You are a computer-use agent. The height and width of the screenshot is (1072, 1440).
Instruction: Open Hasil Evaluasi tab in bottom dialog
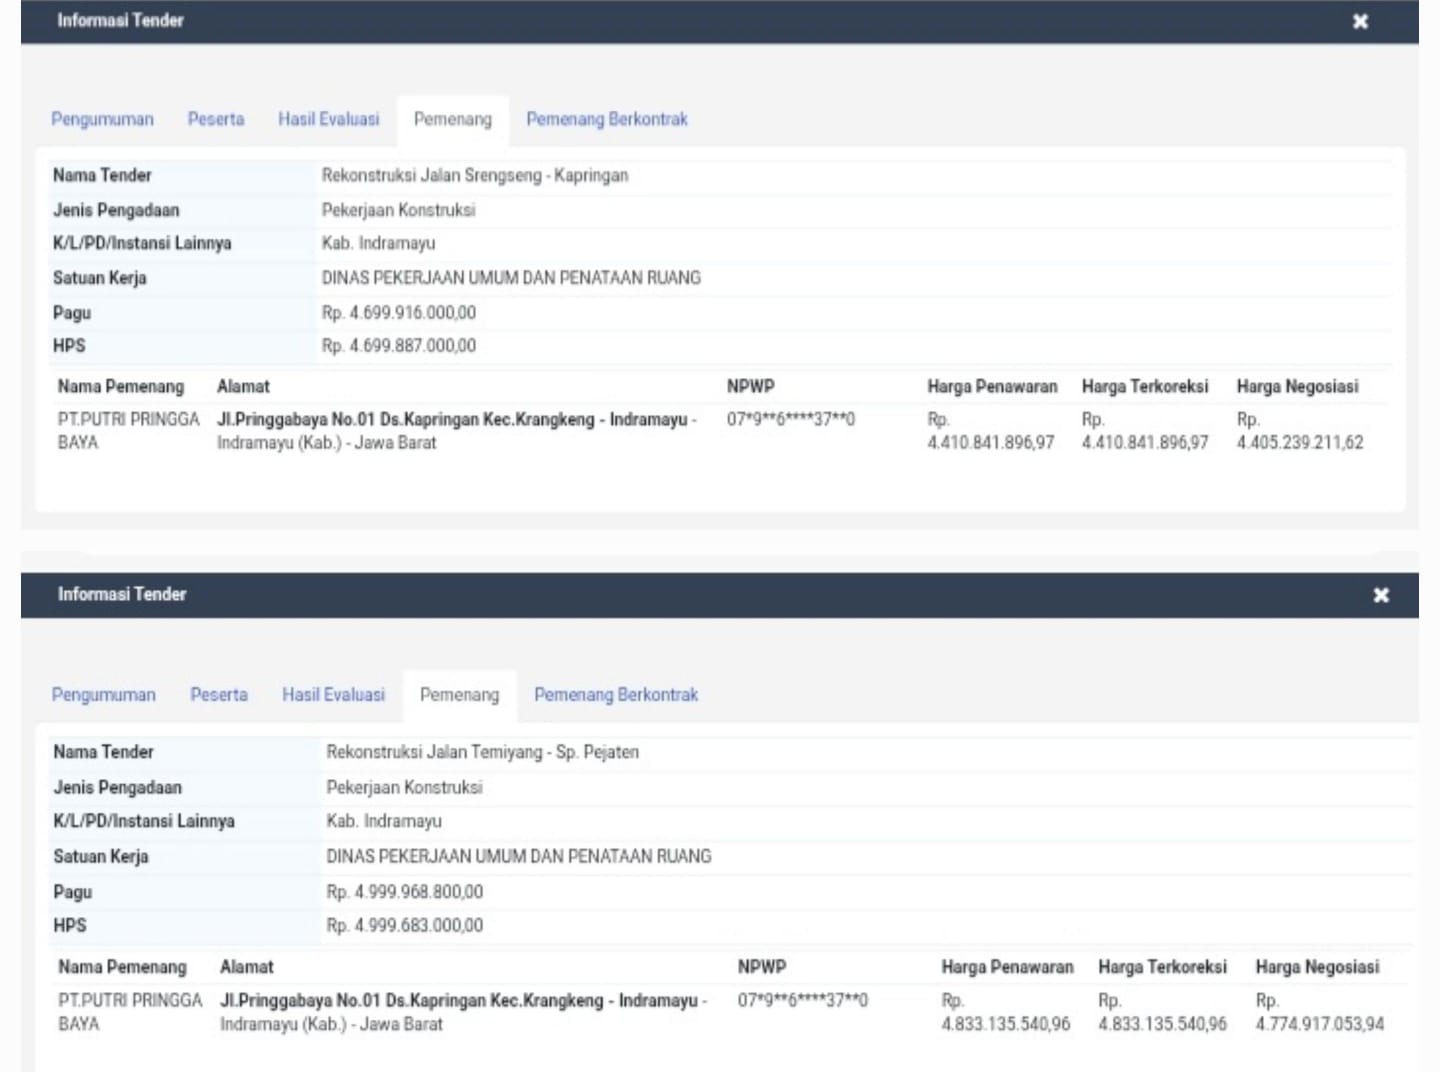click(333, 695)
